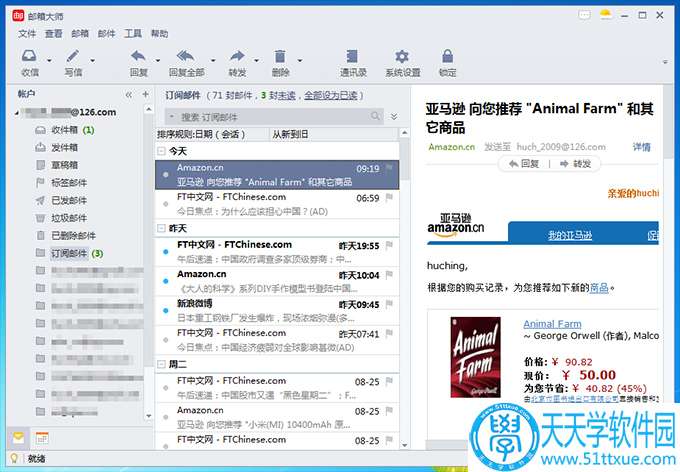Click the 转发 forward toolbar icon

(237, 56)
